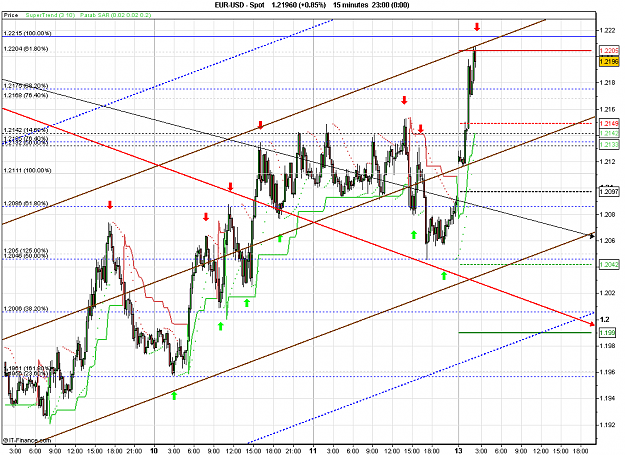Screen dimensions: 625x455
Task: Click the 1.206 price axis tick
Action: pyautogui.click(x=607, y=241)
